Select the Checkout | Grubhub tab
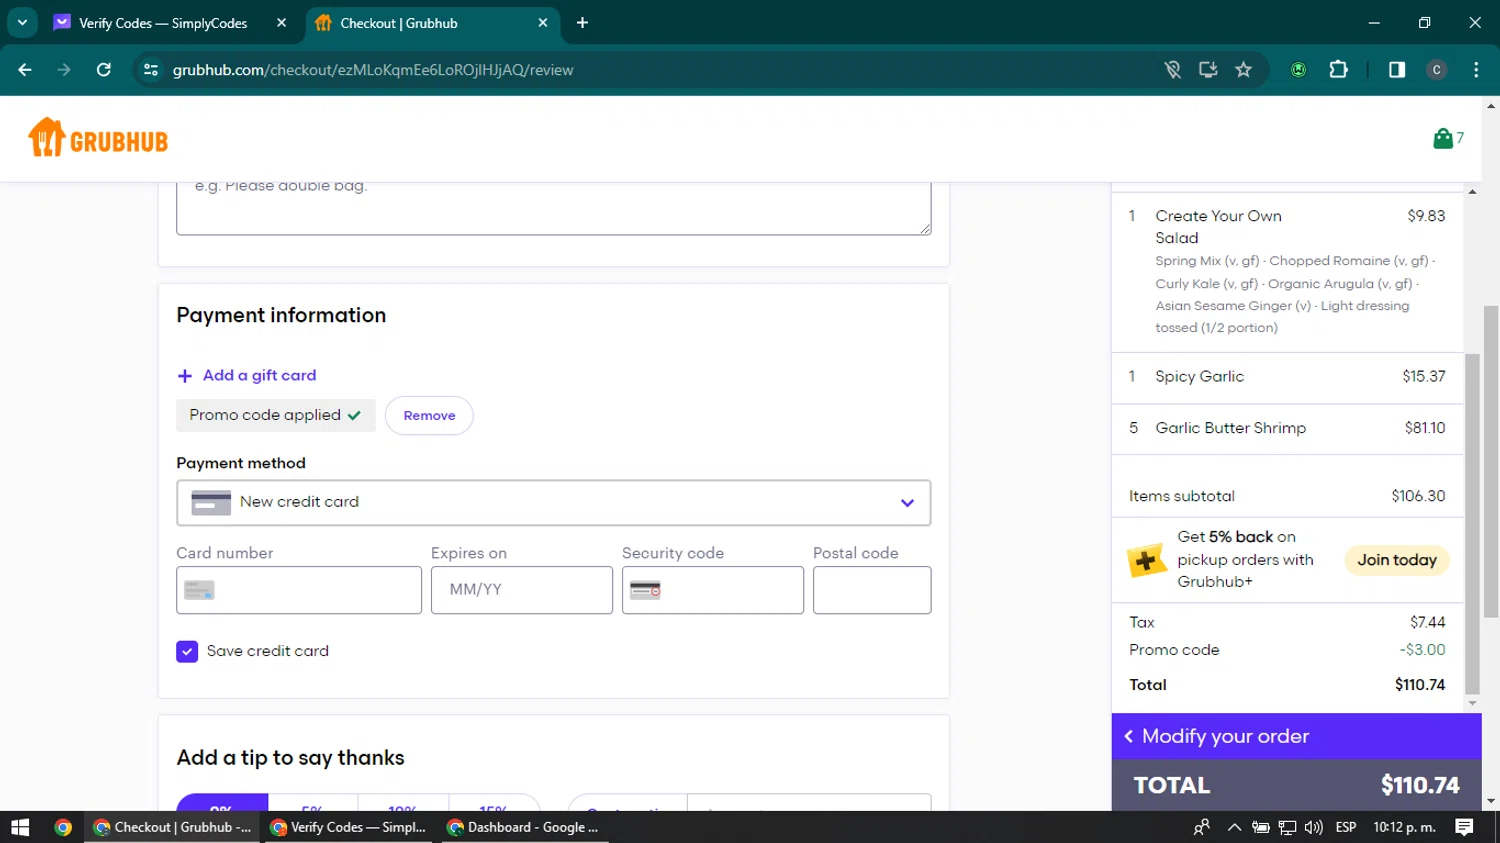Screen dimensions: 1500x843 [430, 22]
